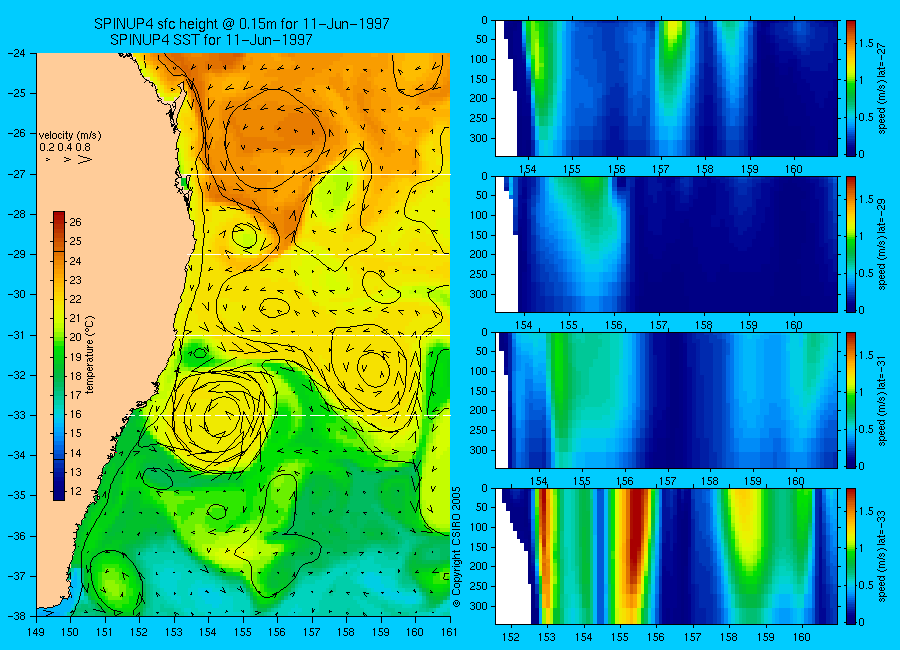Click the largest arrowhead in the velocity legend
The width and height of the screenshot is (900, 650).
coord(84,159)
